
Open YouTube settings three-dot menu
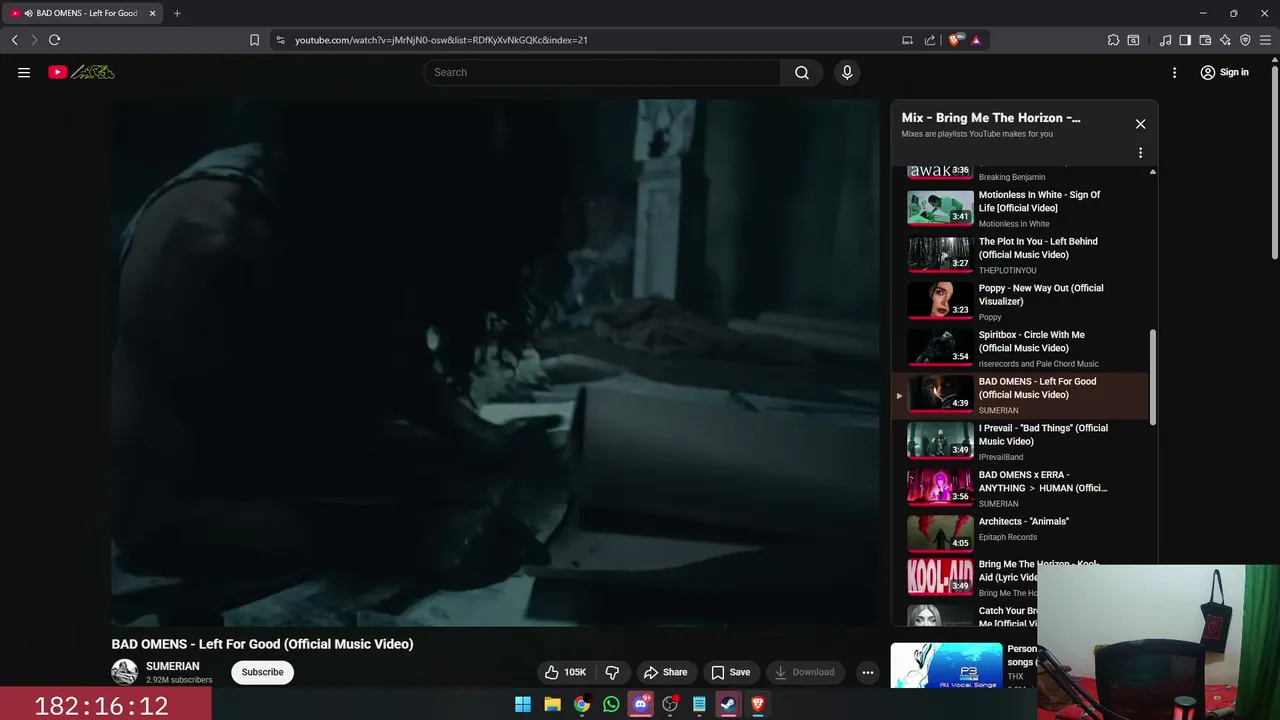point(1175,72)
